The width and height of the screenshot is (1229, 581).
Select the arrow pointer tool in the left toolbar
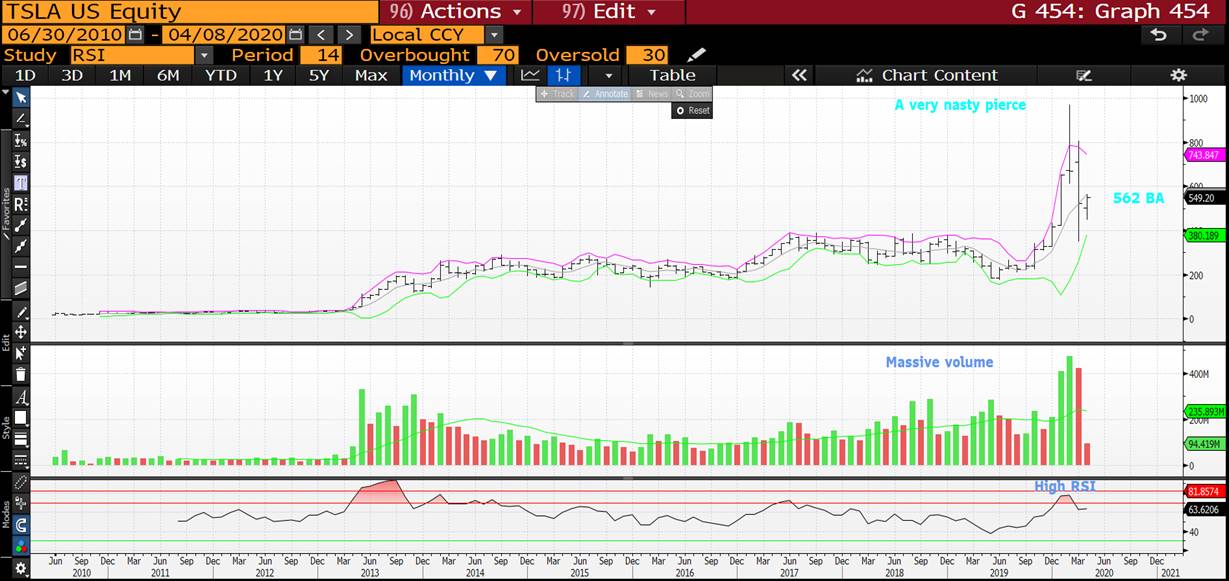point(20,97)
